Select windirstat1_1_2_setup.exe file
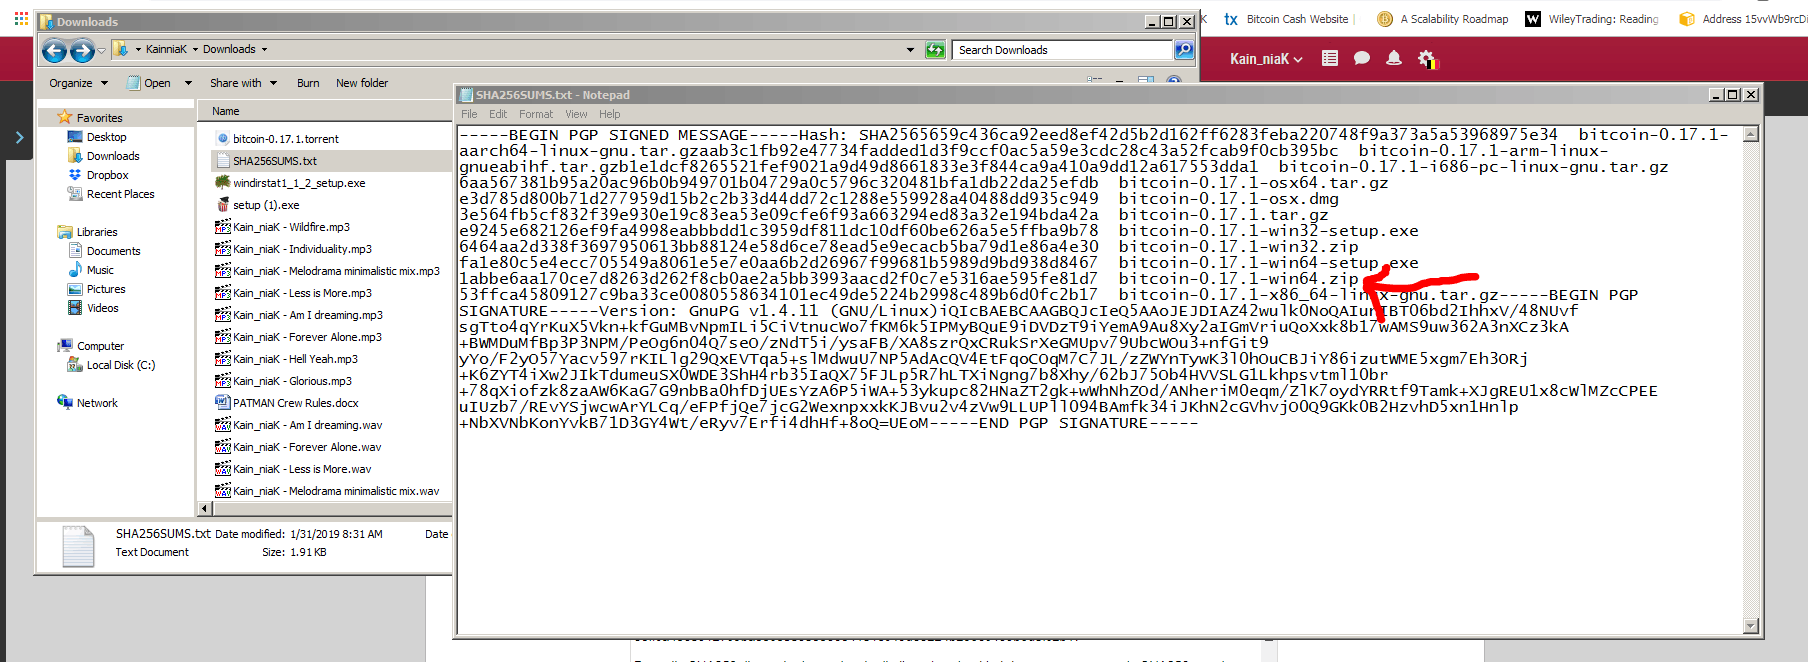This screenshot has height=662, width=1808. coord(299,183)
